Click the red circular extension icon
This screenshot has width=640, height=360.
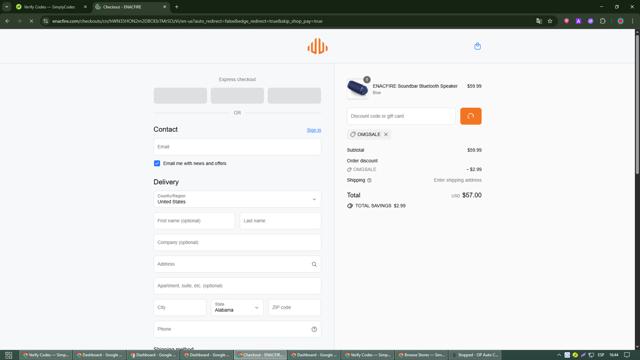click(566, 21)
